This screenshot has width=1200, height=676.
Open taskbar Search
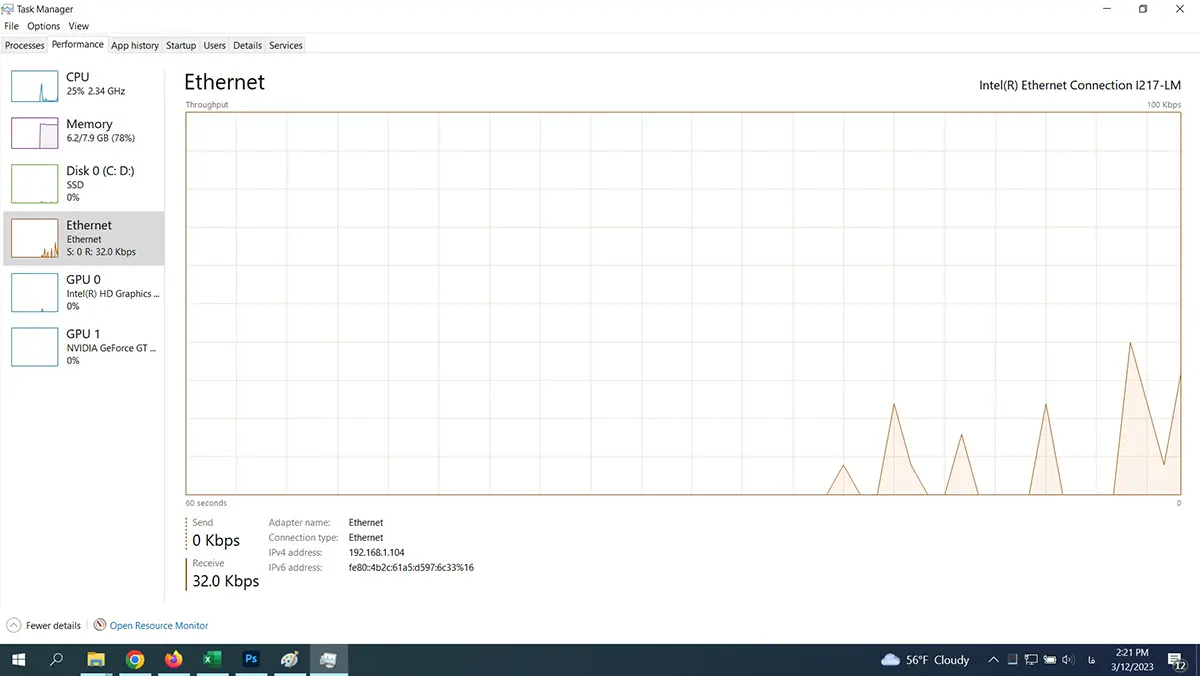click(x=57, y=660)
